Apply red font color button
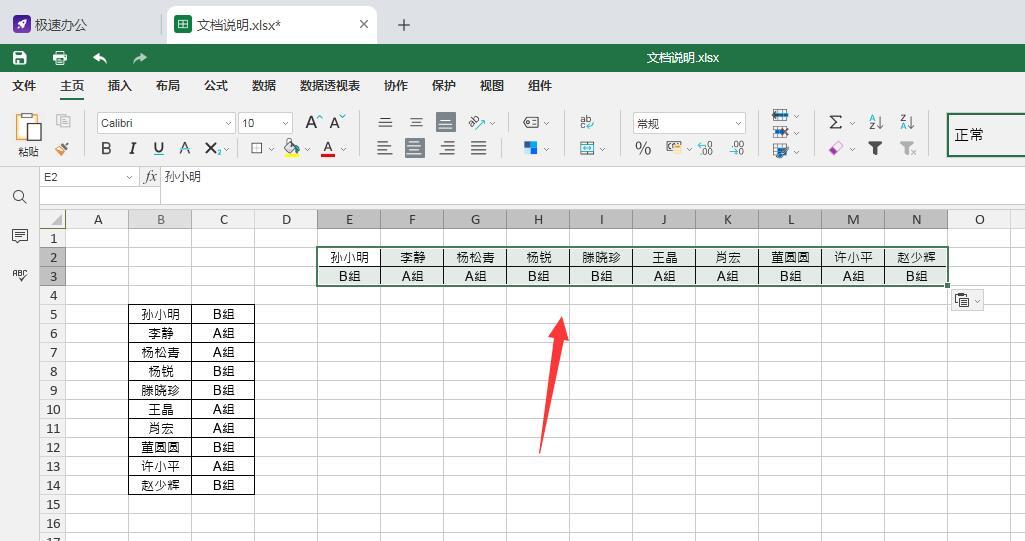1025x541 pixels. click(x=328, y=148)
